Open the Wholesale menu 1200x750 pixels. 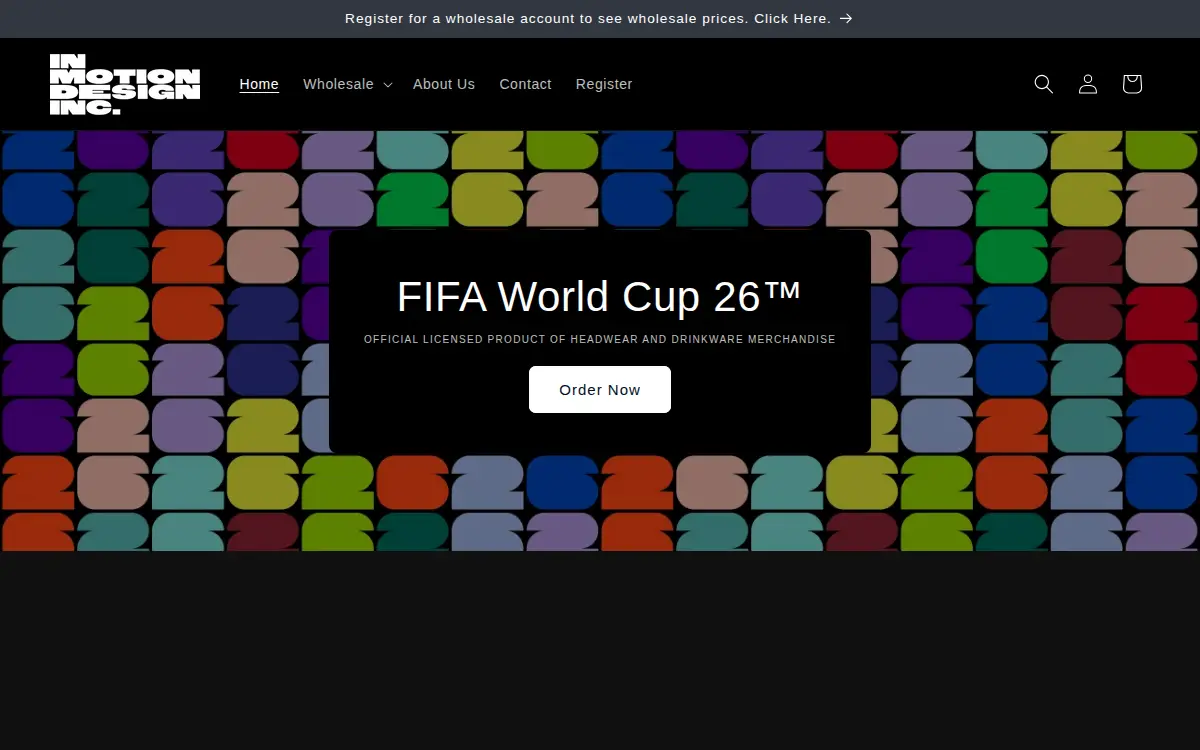[x=348, y=84]
